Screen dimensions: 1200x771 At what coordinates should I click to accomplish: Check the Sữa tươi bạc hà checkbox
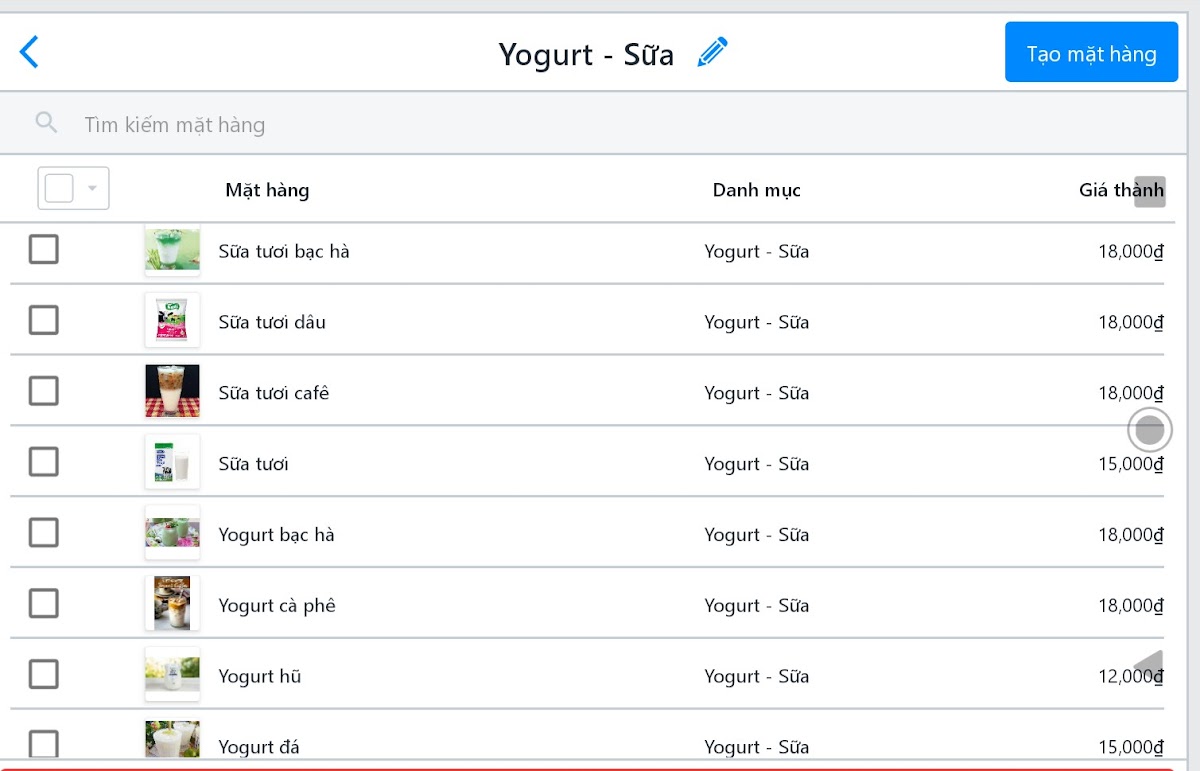tap(43, 249)
